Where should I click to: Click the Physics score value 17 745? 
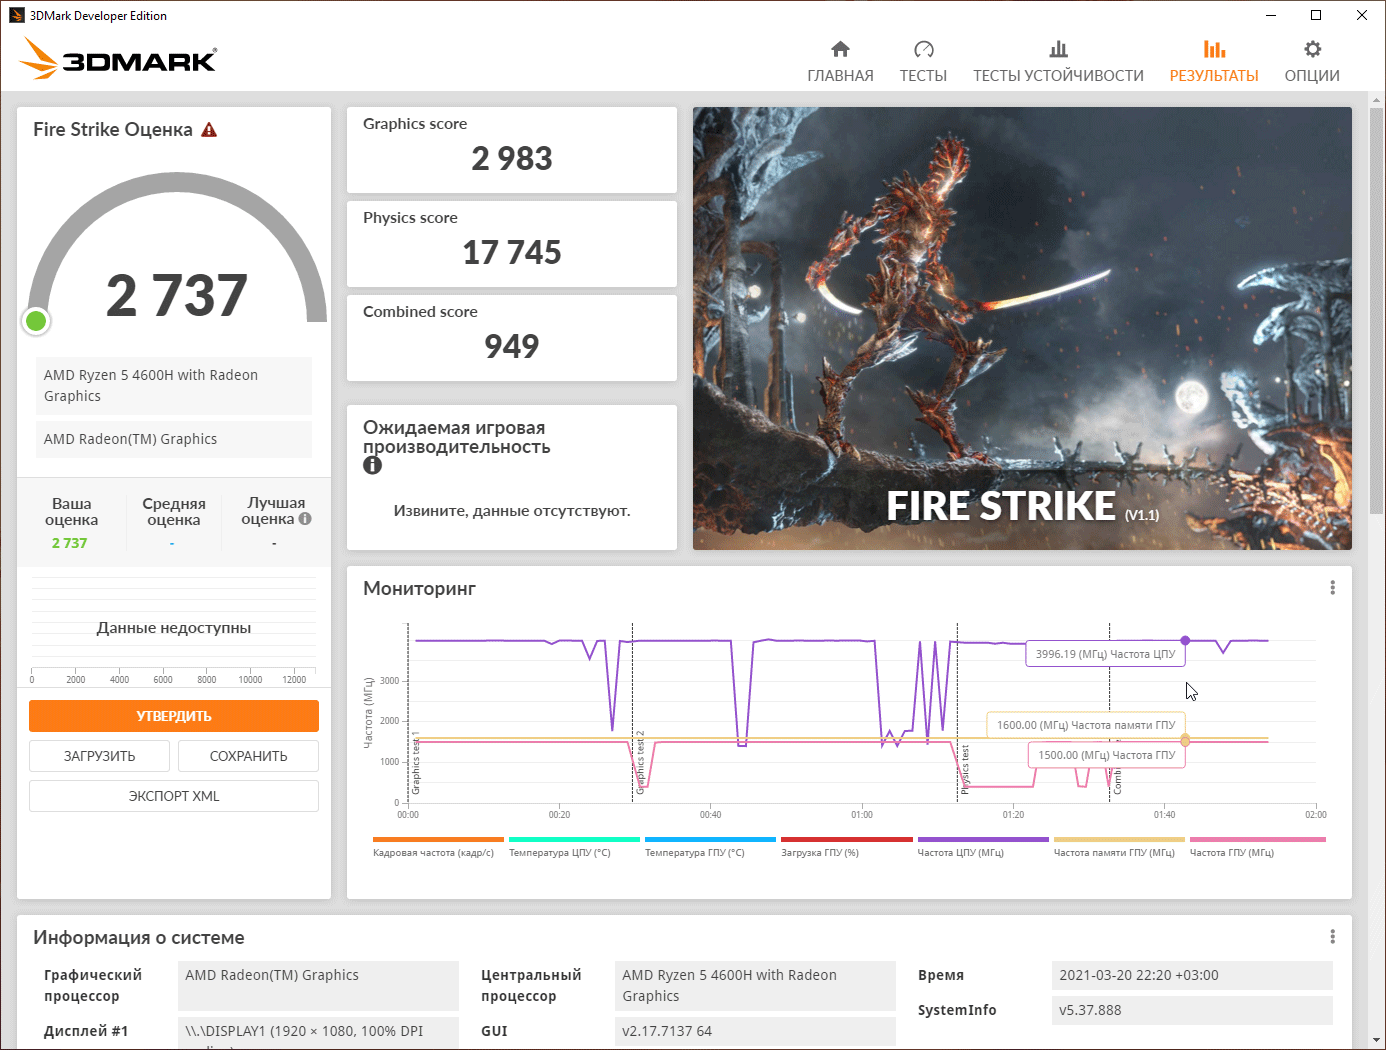512,252
